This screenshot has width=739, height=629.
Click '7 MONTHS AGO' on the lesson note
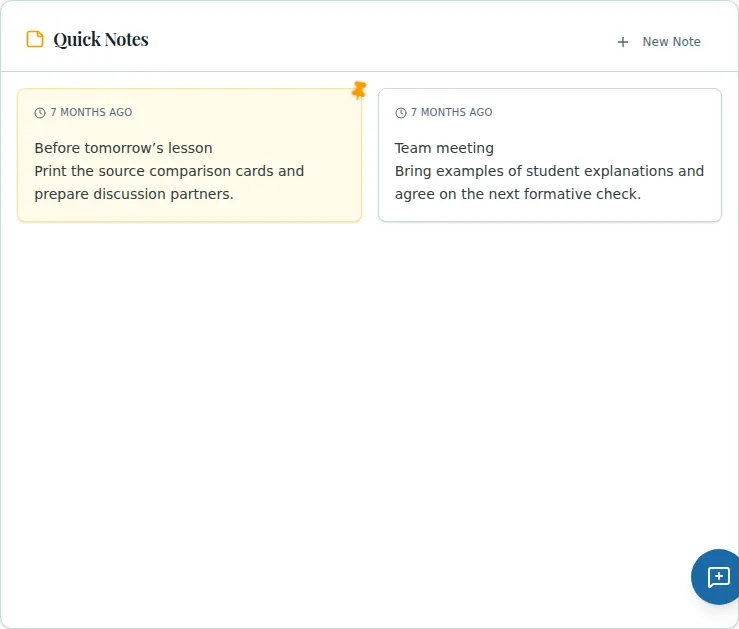91,112
